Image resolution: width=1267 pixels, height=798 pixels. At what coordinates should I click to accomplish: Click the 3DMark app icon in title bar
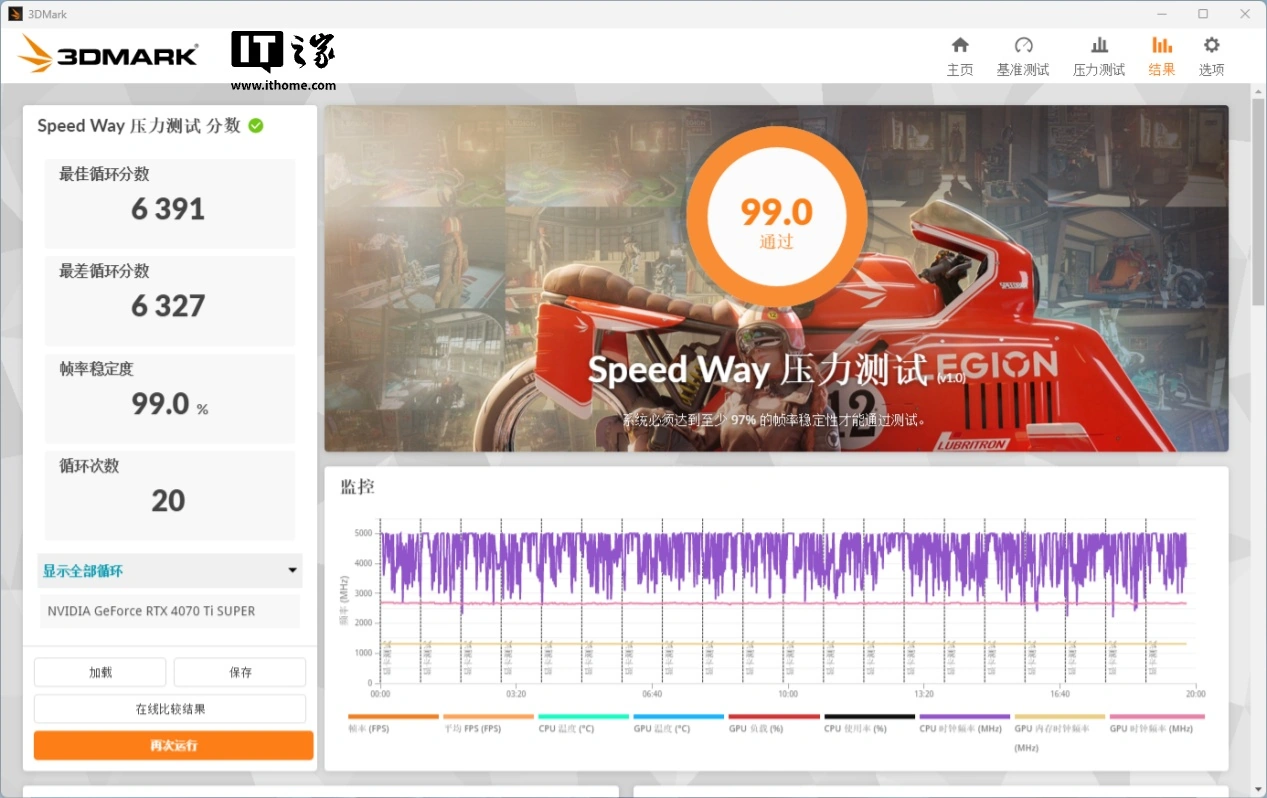[15, 14]
